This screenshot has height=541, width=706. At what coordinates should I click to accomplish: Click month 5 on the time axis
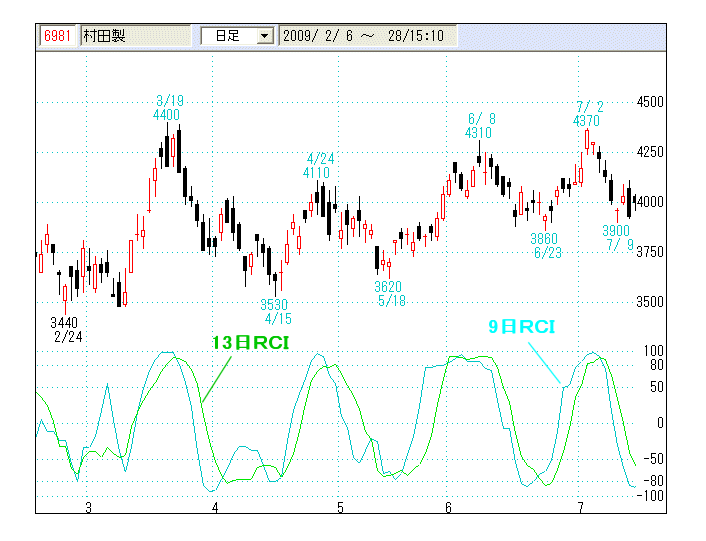(x=341, y=509)
